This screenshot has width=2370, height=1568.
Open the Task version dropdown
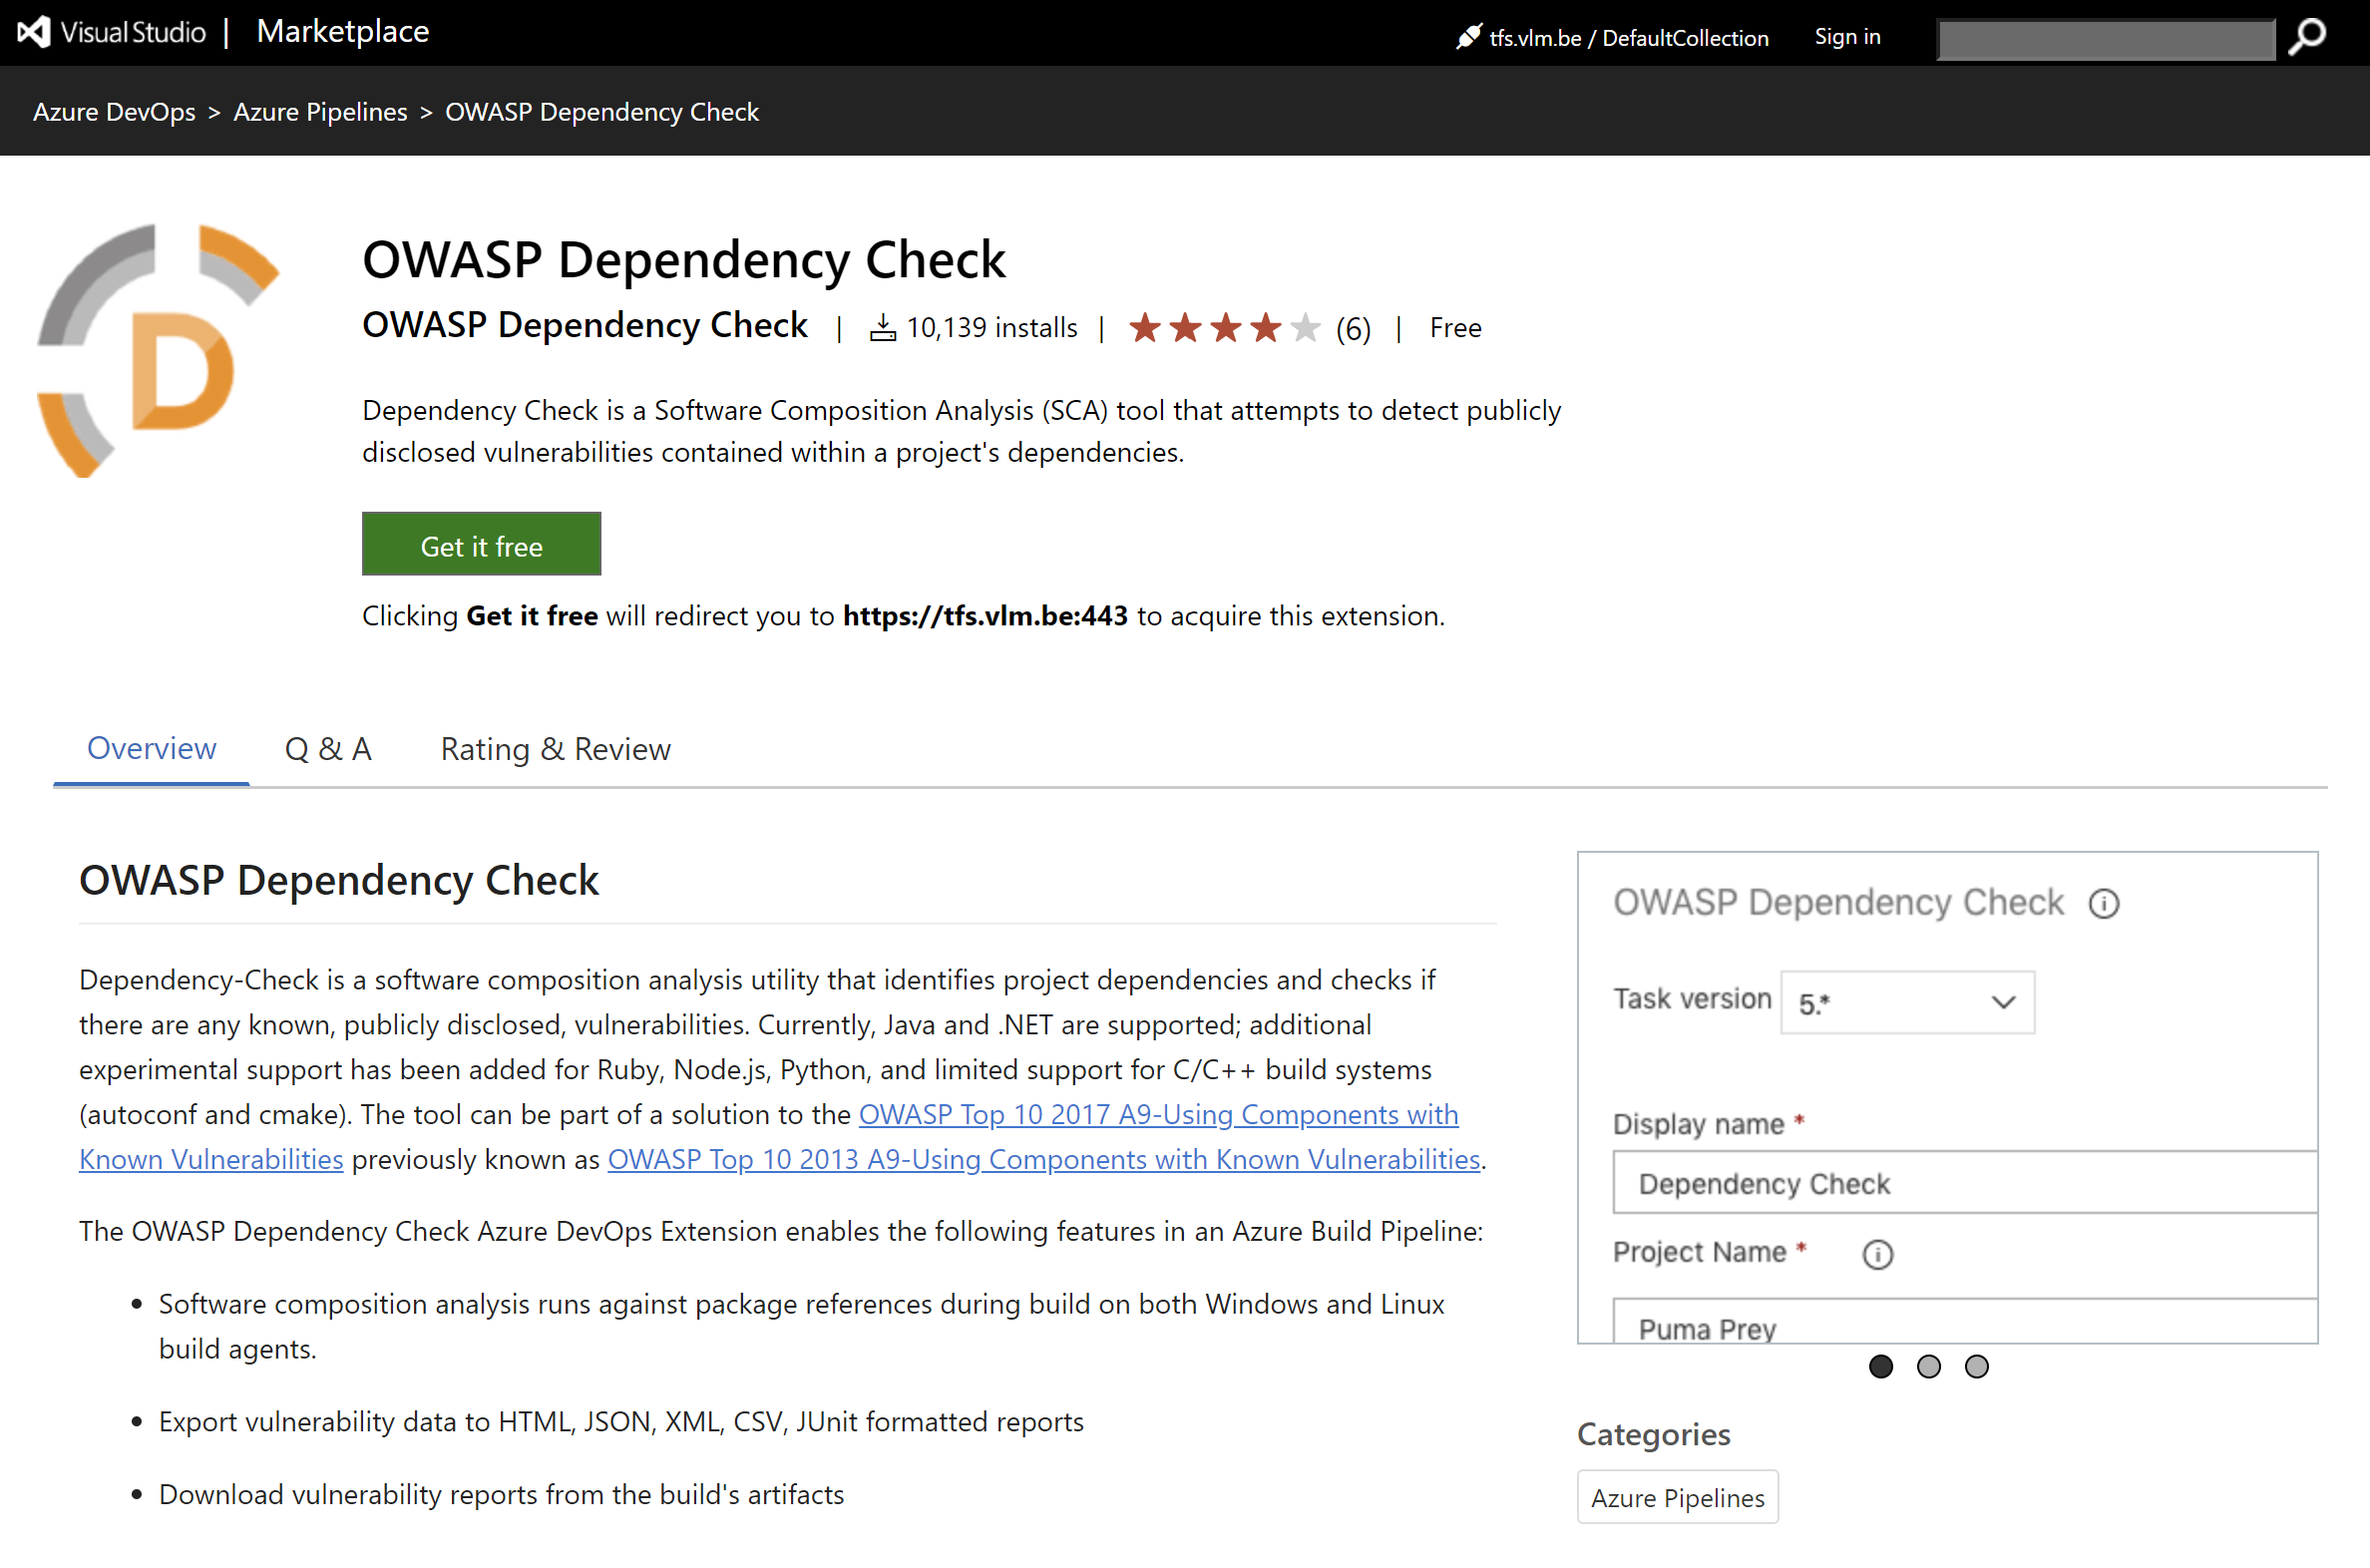pyautogui.click(x=1906, y=1002)
